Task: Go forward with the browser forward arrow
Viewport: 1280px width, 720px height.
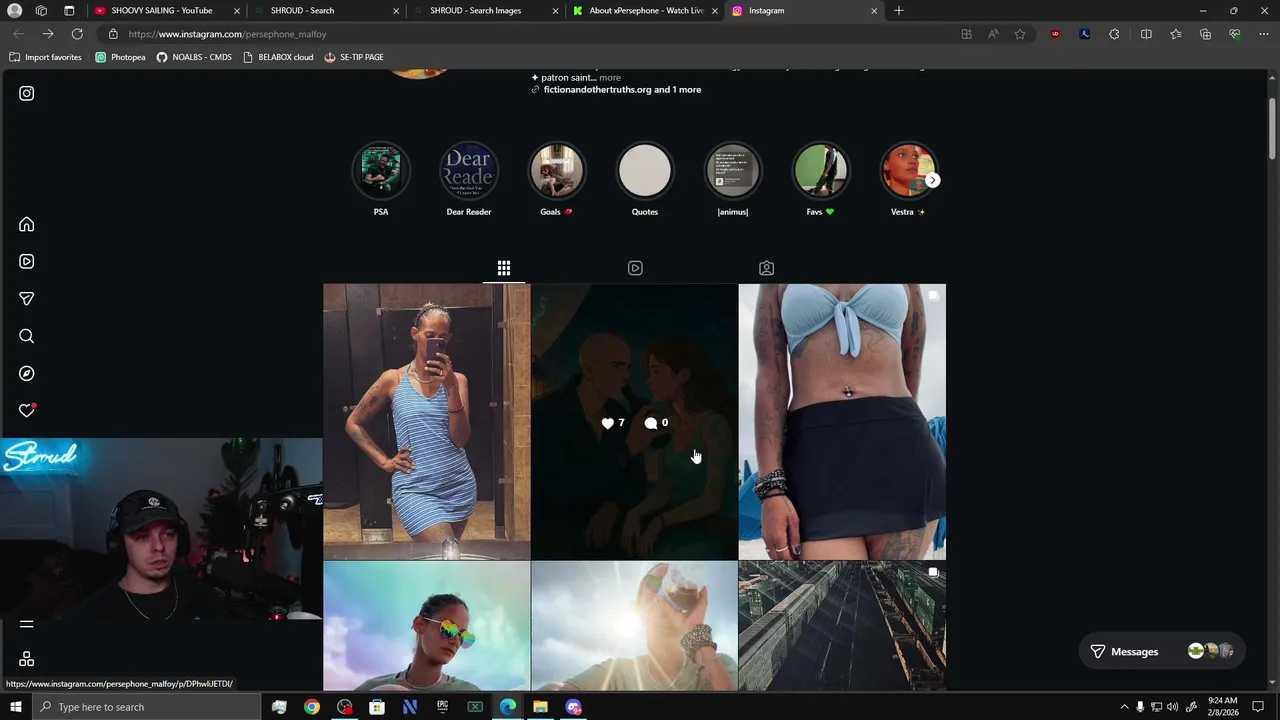Action: (x=47, y=34)
